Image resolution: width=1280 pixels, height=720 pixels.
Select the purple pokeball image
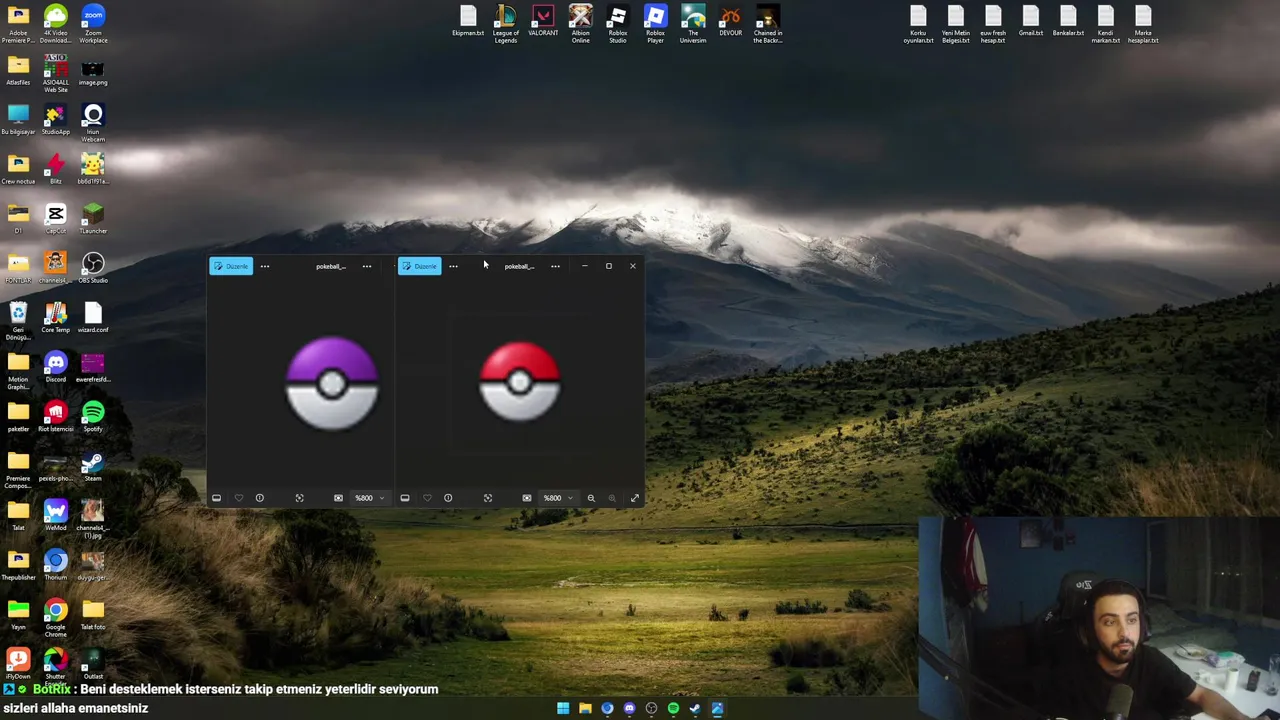tap(332, 384)
